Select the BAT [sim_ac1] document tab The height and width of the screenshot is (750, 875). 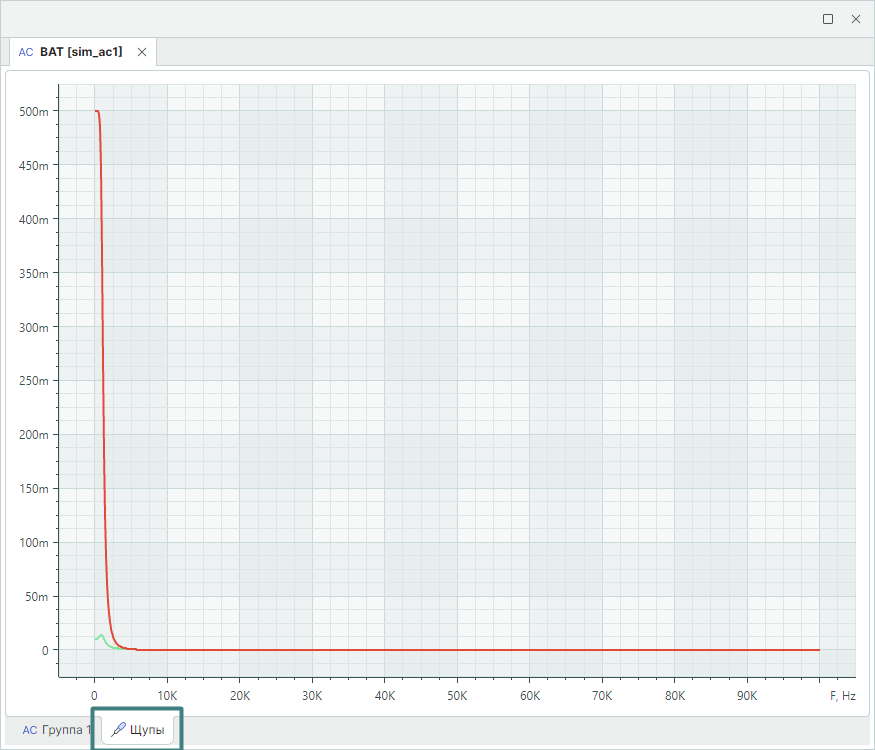[81, 51]
